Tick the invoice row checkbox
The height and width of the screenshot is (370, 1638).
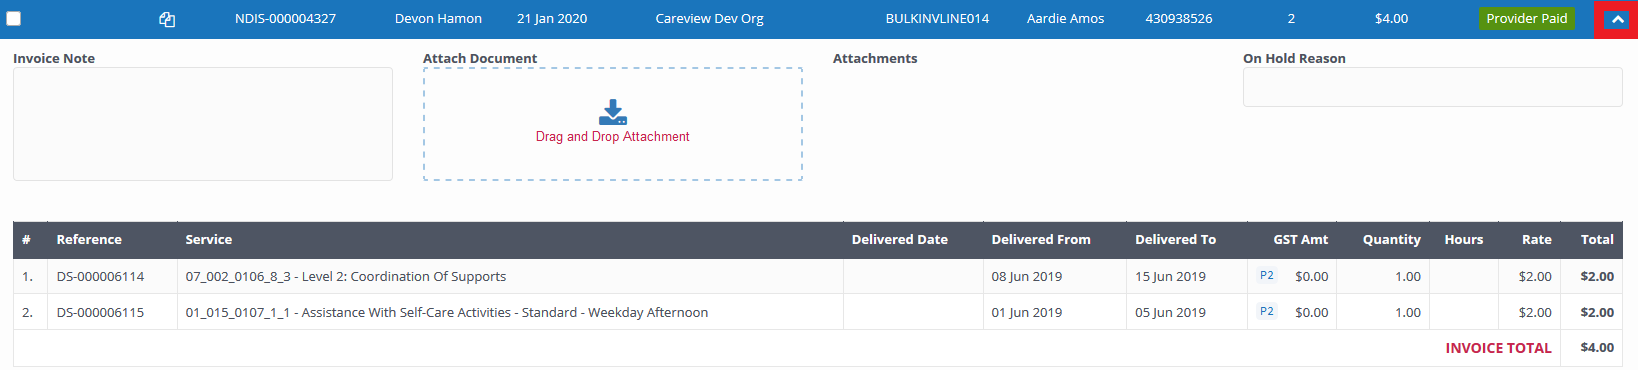[x=14, y=19]
